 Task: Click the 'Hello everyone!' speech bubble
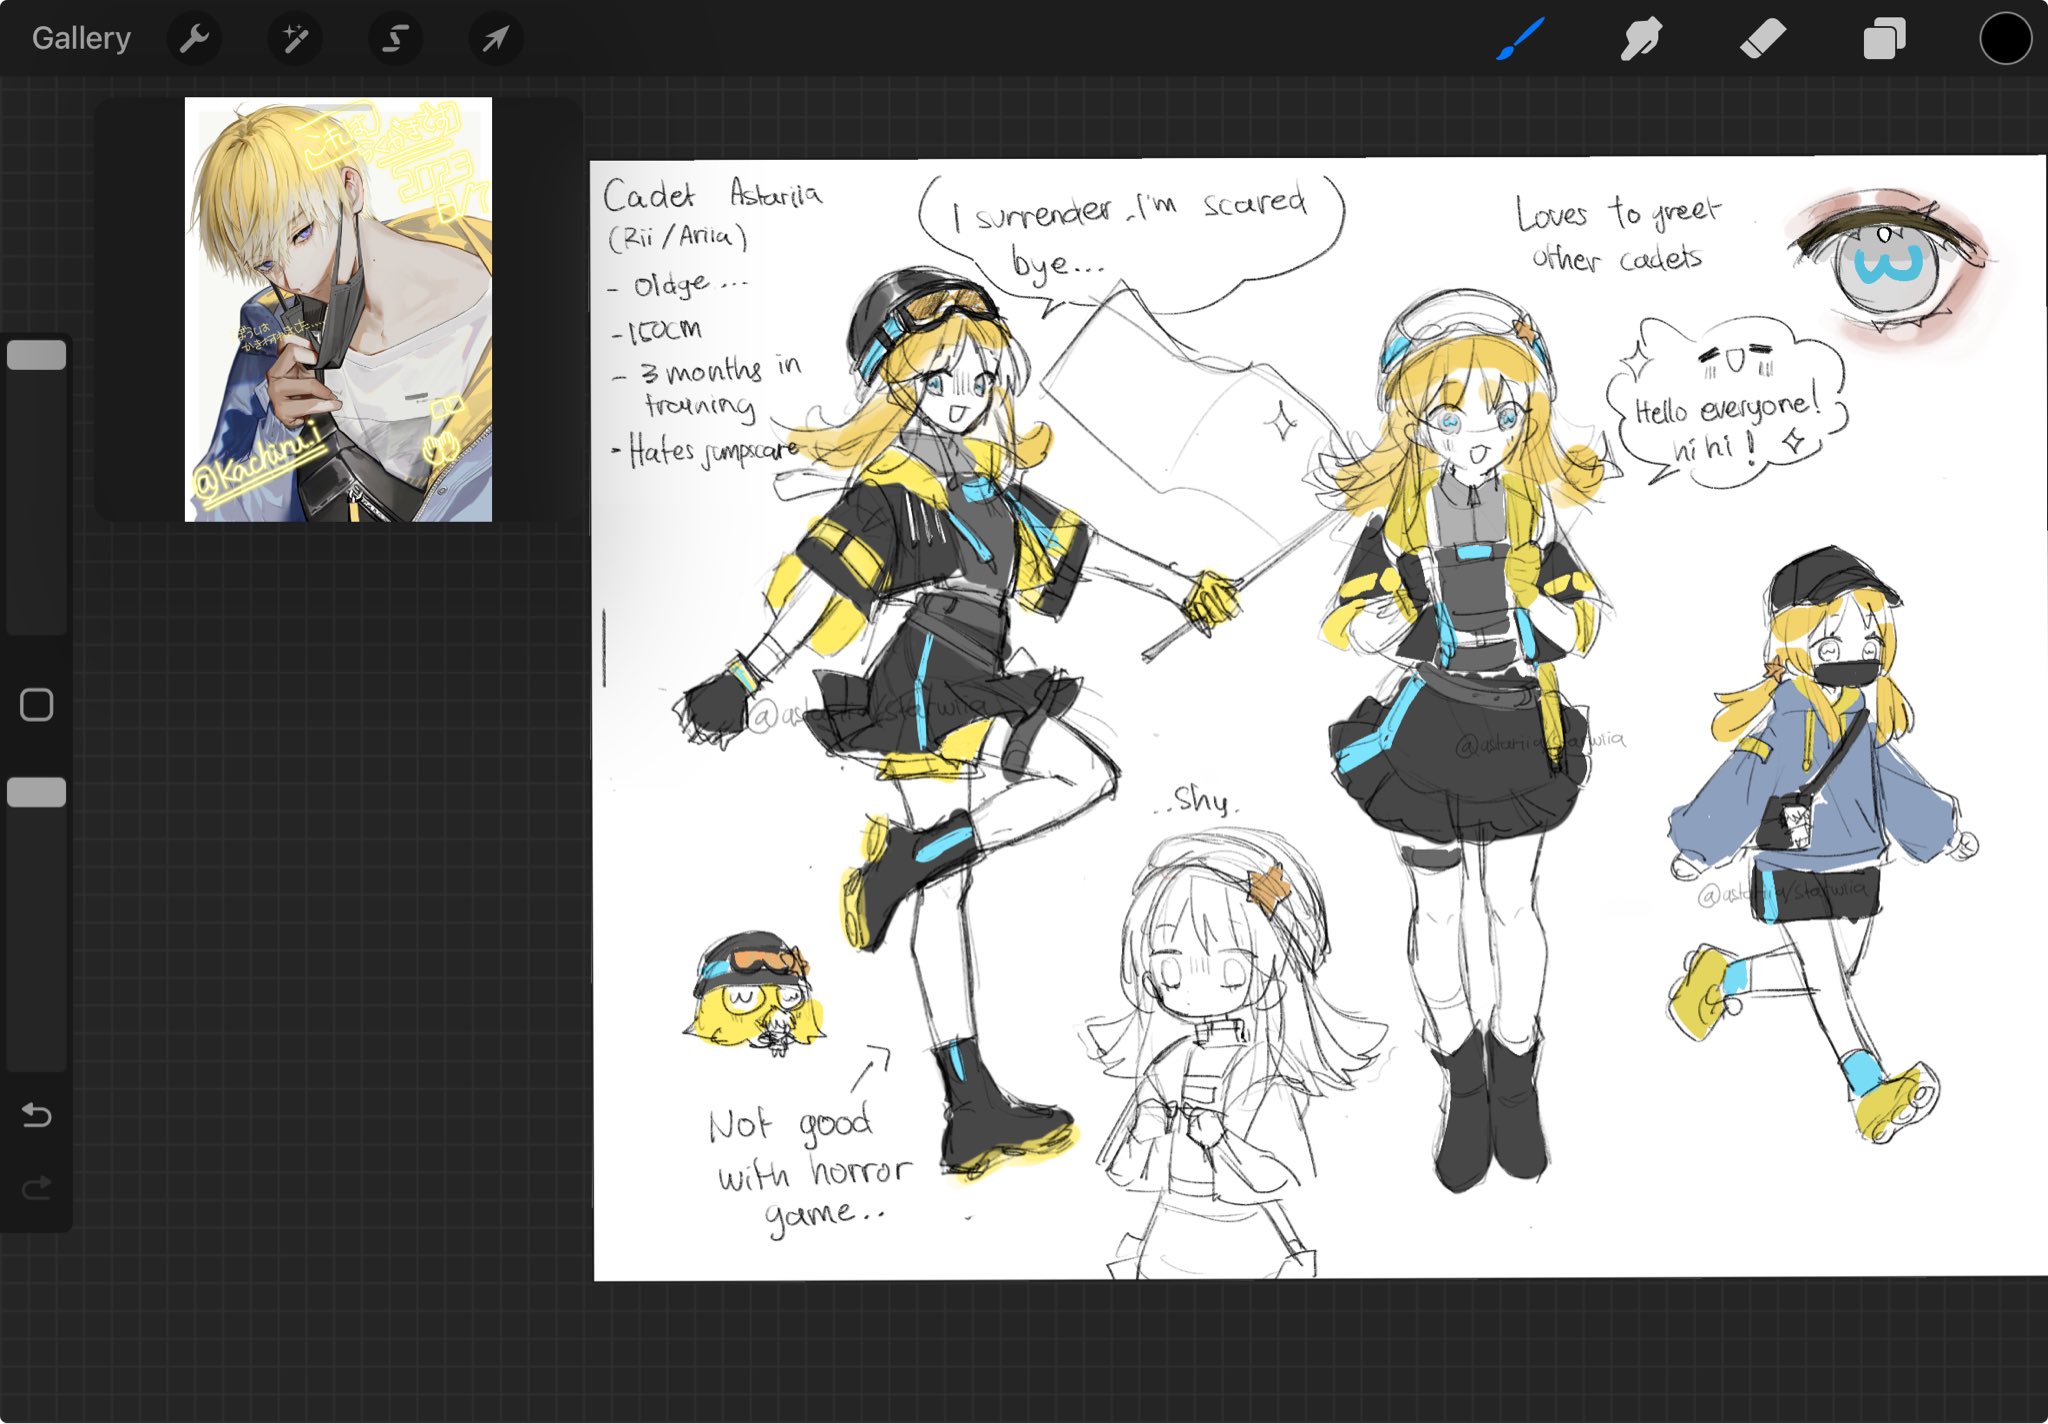coord(1725,410)
